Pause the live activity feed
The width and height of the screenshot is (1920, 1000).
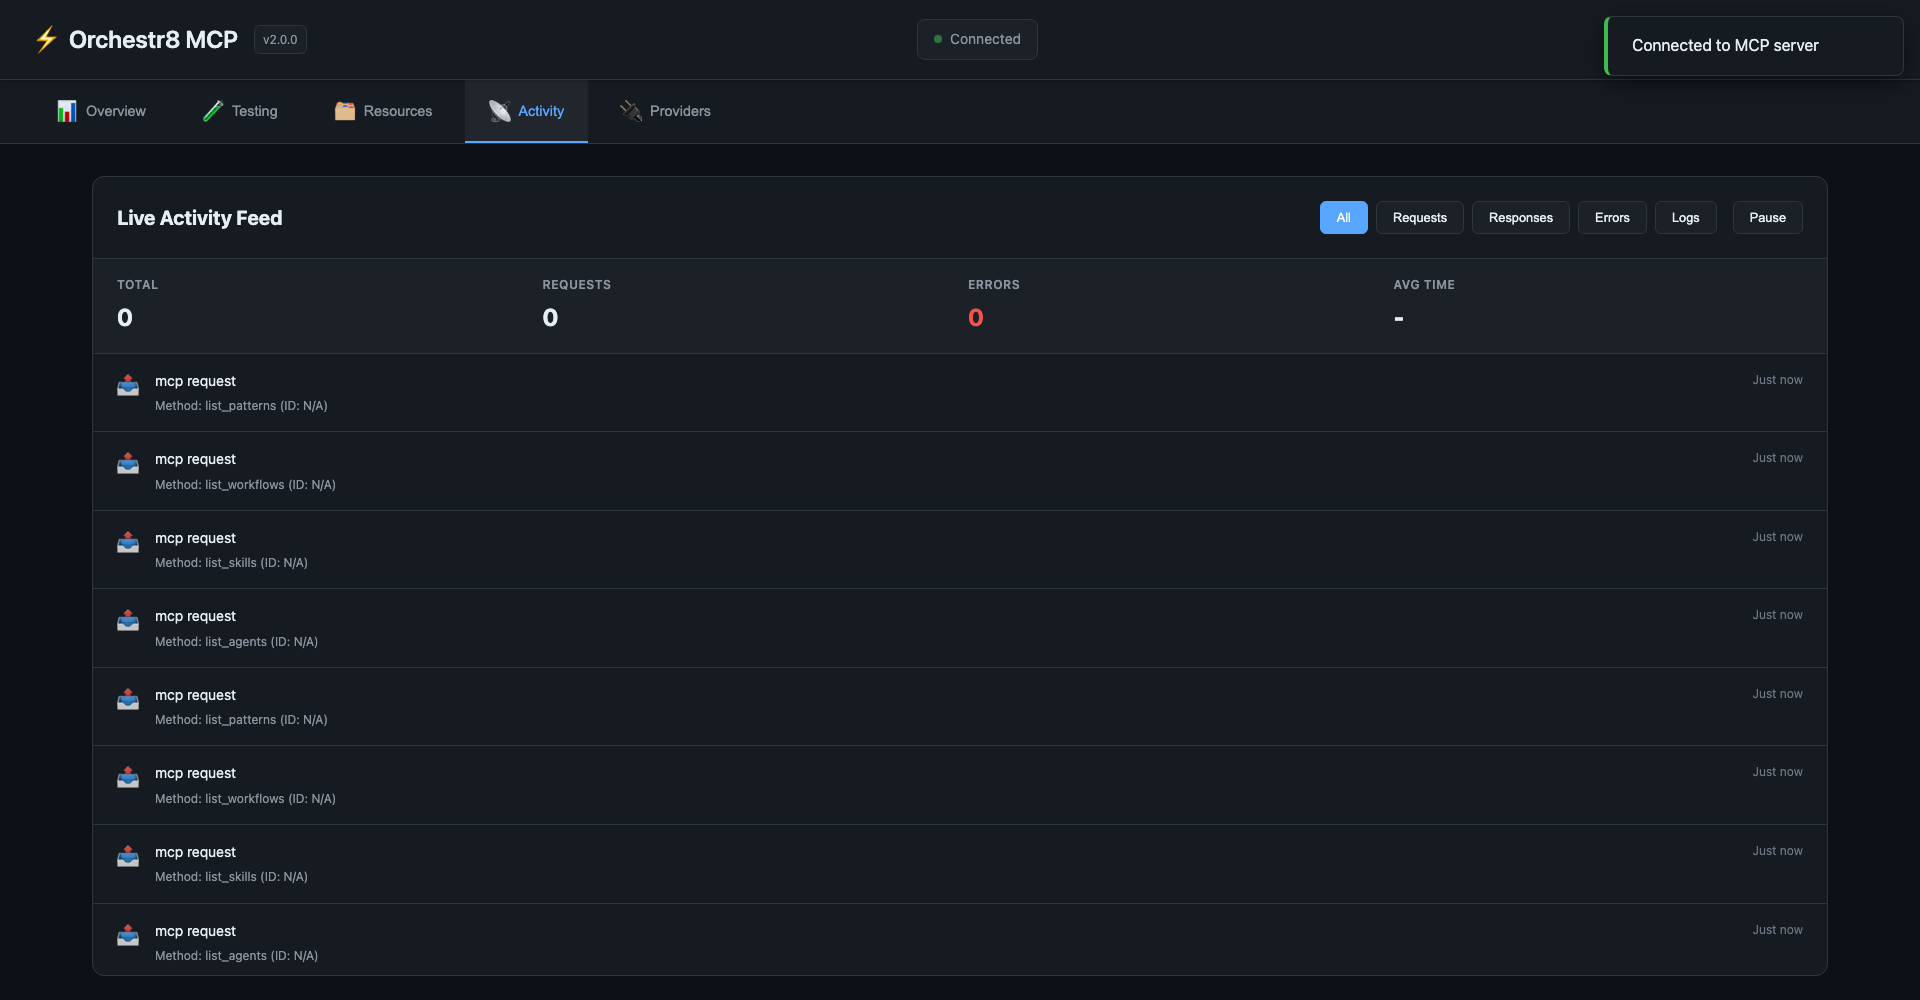1767,218
